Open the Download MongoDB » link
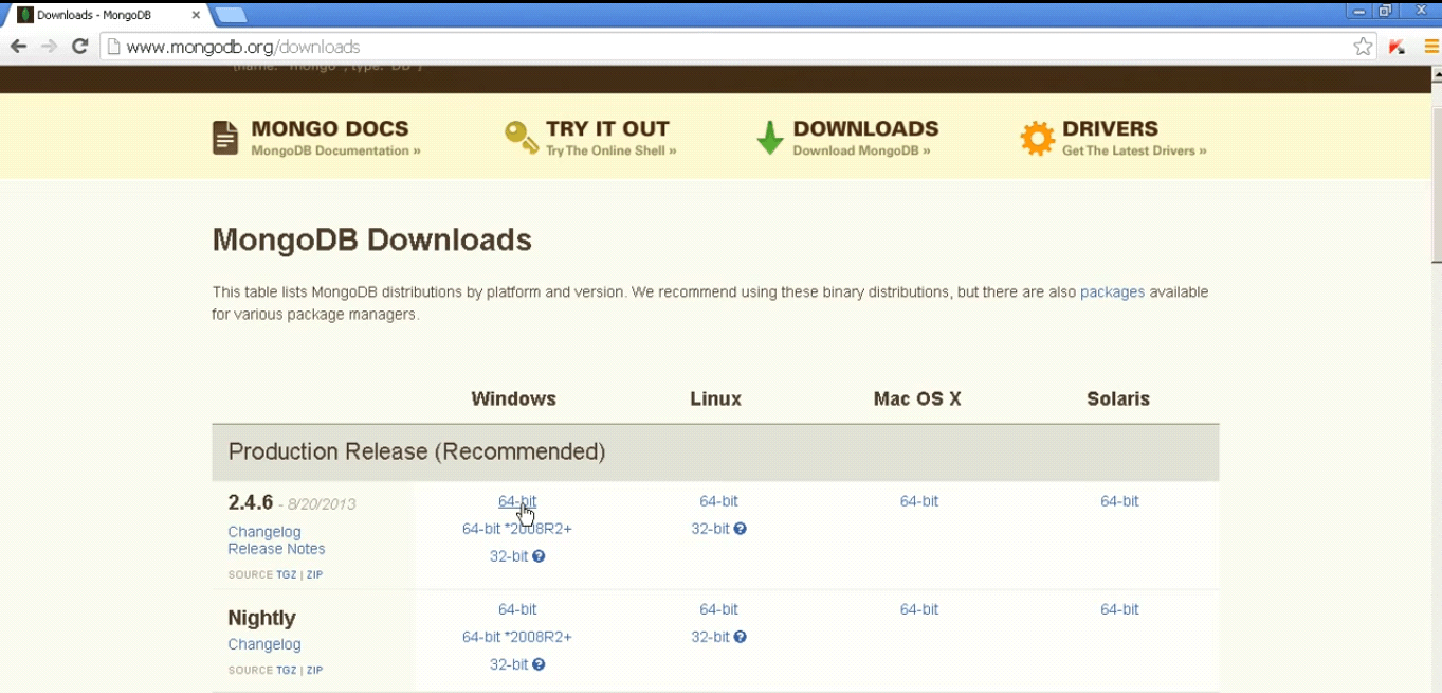1442x693 pixels. [x=862, y=151]
